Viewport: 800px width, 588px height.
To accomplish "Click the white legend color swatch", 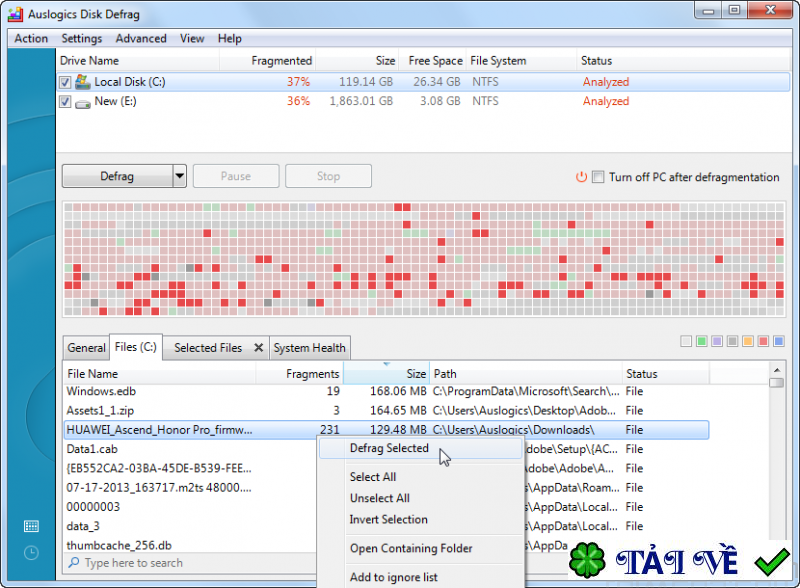I will pyautogui.click(x=686, y=341).
